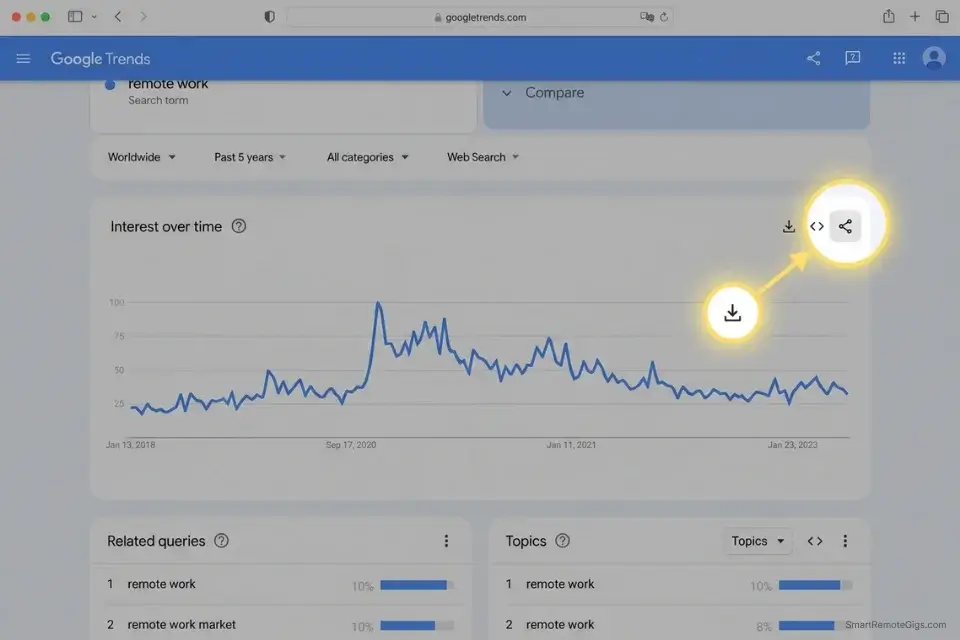Open the Worldwide region dropdown
This screenshot has height=640, width=960.
click(140, 157)
